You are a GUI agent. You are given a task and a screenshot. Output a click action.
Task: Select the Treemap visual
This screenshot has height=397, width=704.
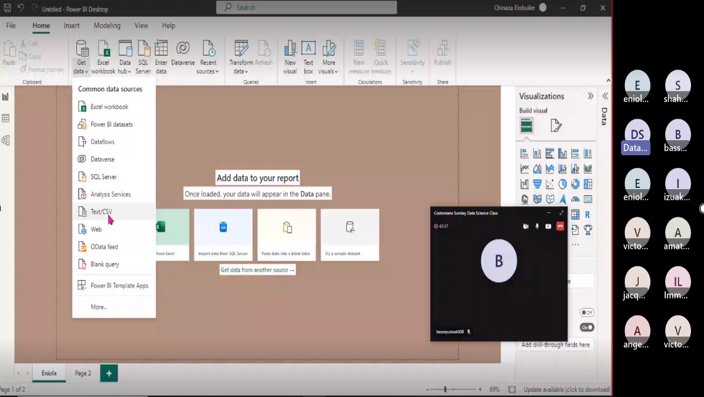coord(588,184)
